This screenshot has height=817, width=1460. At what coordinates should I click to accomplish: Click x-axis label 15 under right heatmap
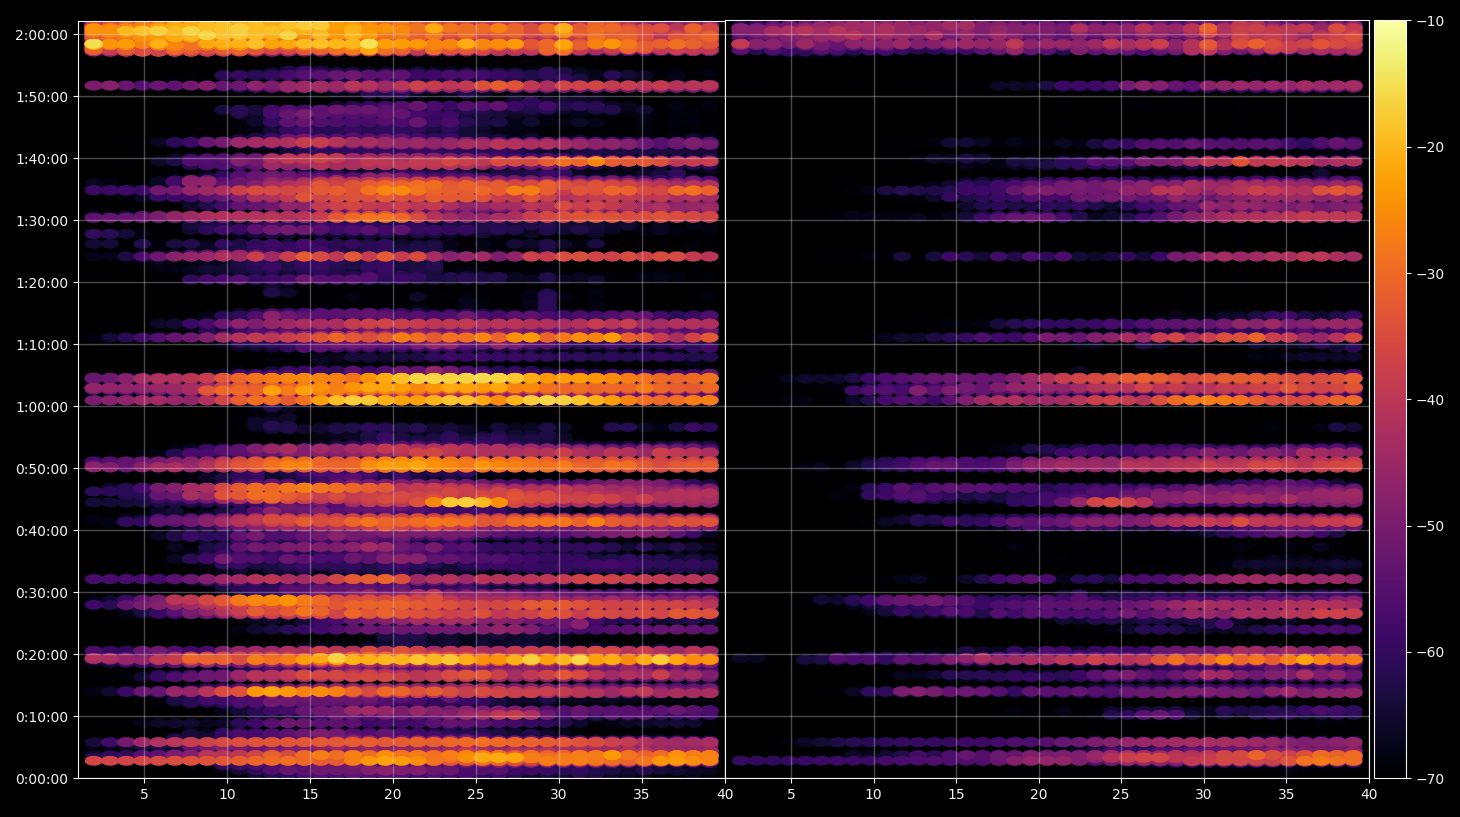(x=956, y=795)
